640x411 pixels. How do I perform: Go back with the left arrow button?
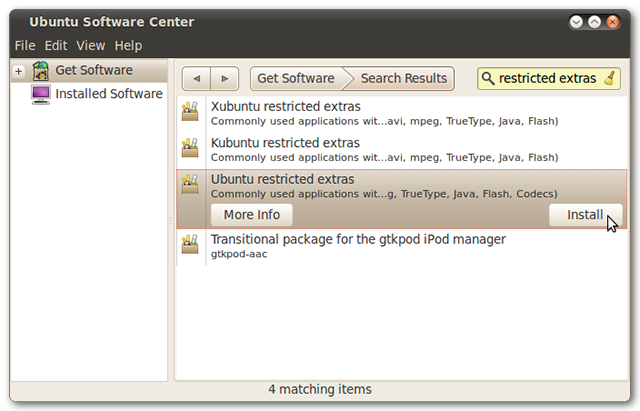point(197,78)
